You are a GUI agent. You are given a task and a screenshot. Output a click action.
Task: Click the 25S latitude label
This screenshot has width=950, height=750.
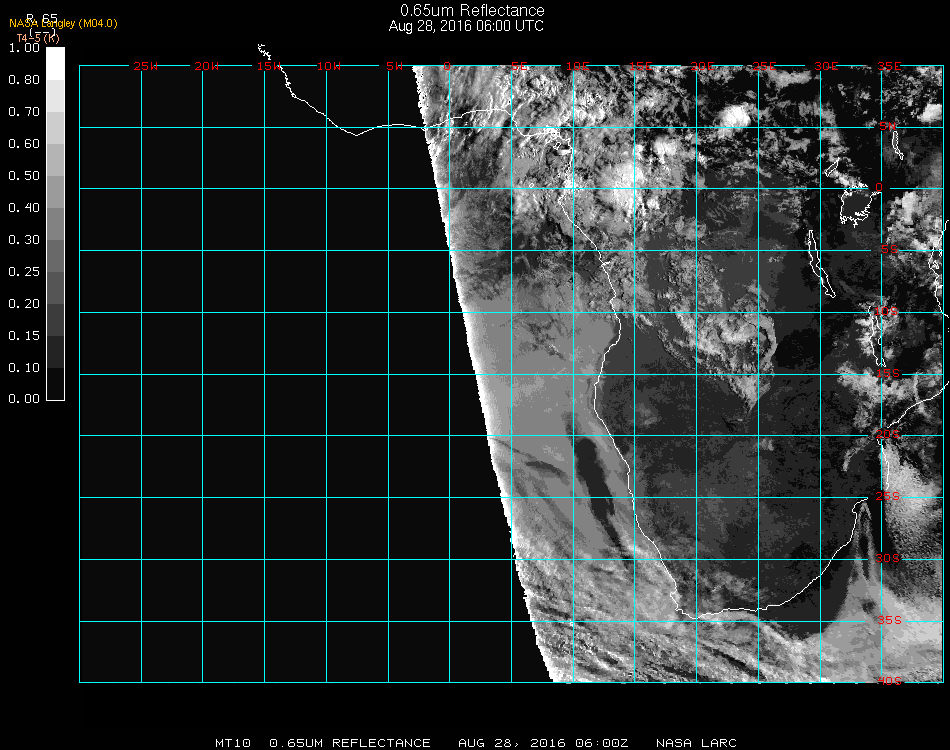click(x=888, y=497)
